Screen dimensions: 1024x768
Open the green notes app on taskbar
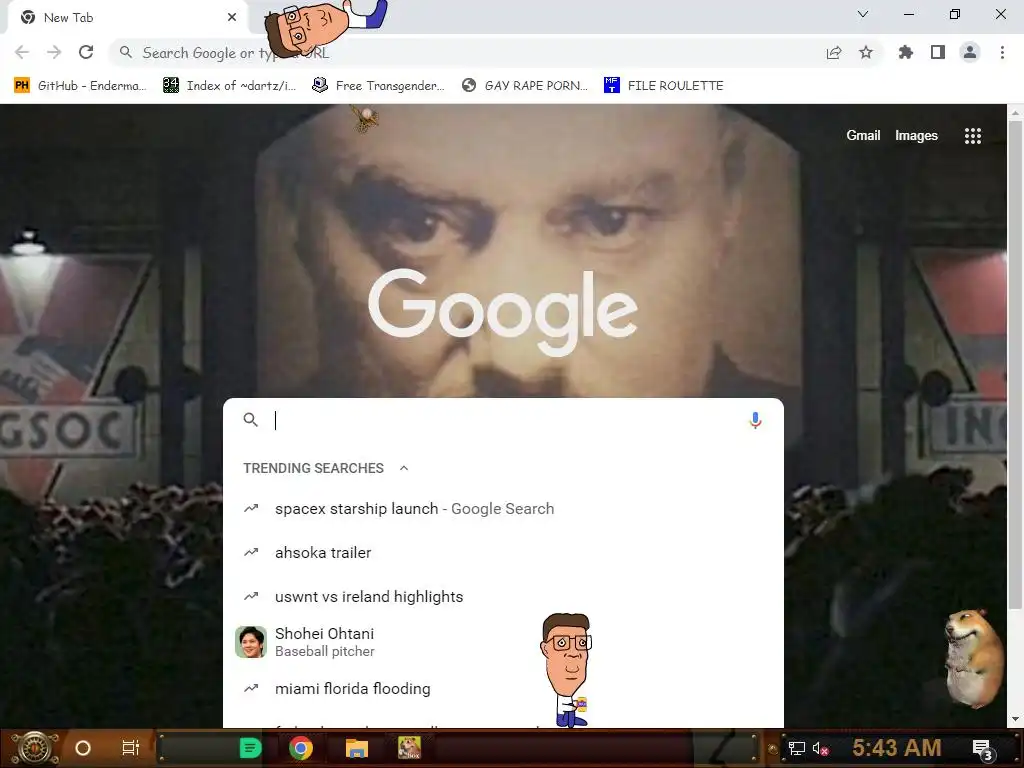[x=250, y=748]
